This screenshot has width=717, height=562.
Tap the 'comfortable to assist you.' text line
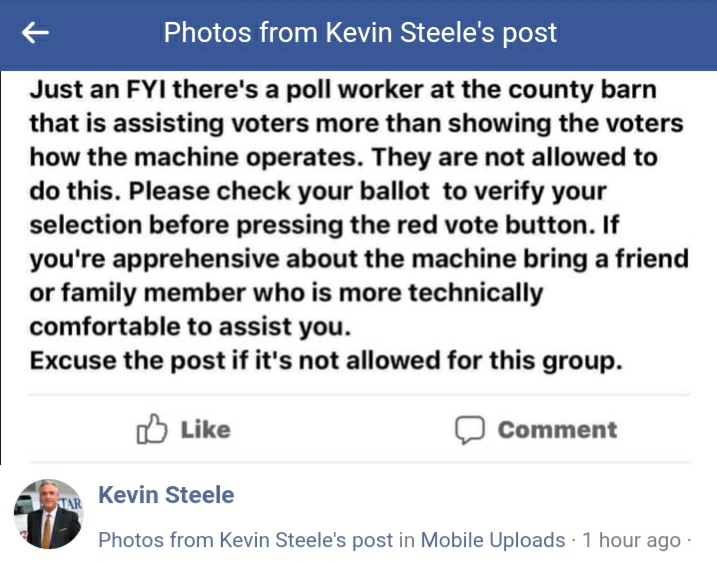190,327
